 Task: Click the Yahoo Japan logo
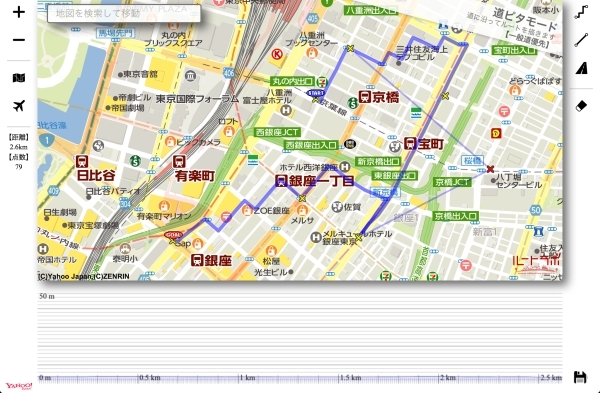[18, 385]
